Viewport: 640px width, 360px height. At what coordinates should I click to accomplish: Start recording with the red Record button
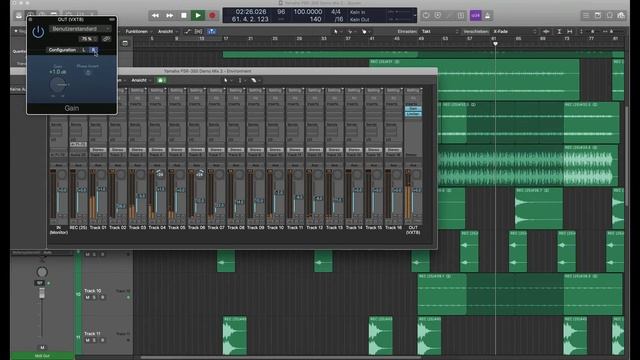212,16
